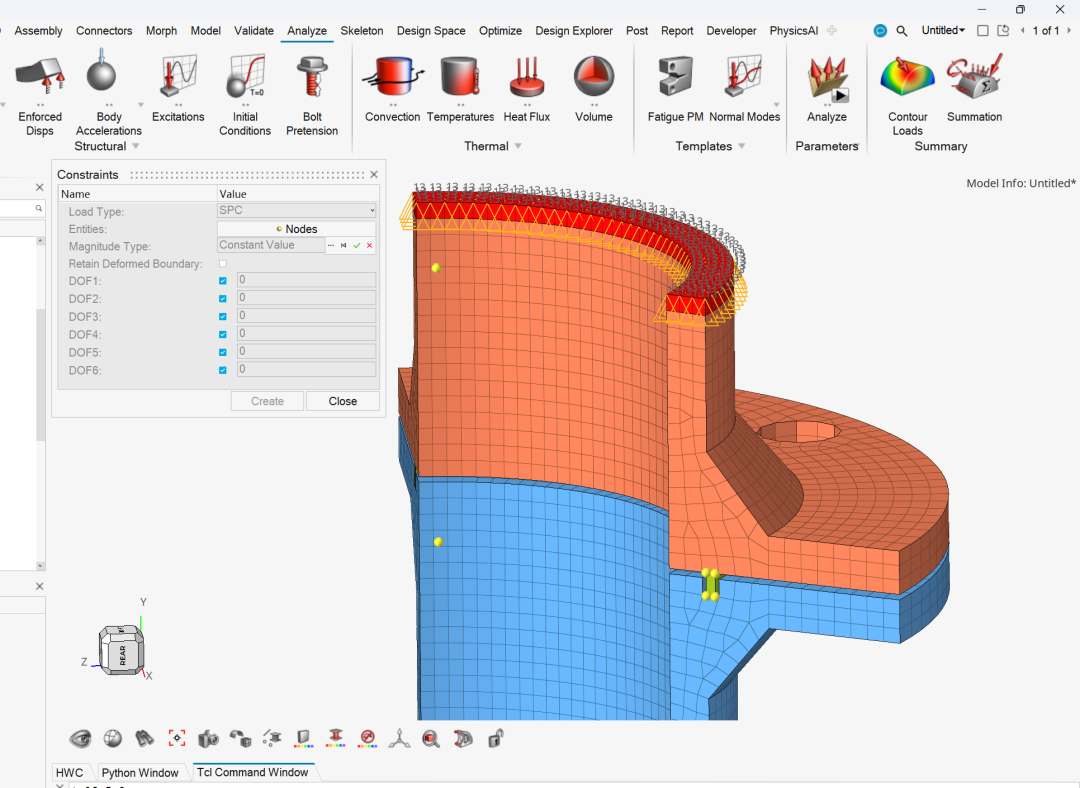Uncheck the DOF1 checkbox
Viewport: 1080px width, 788px height.
tap(223, 281)
